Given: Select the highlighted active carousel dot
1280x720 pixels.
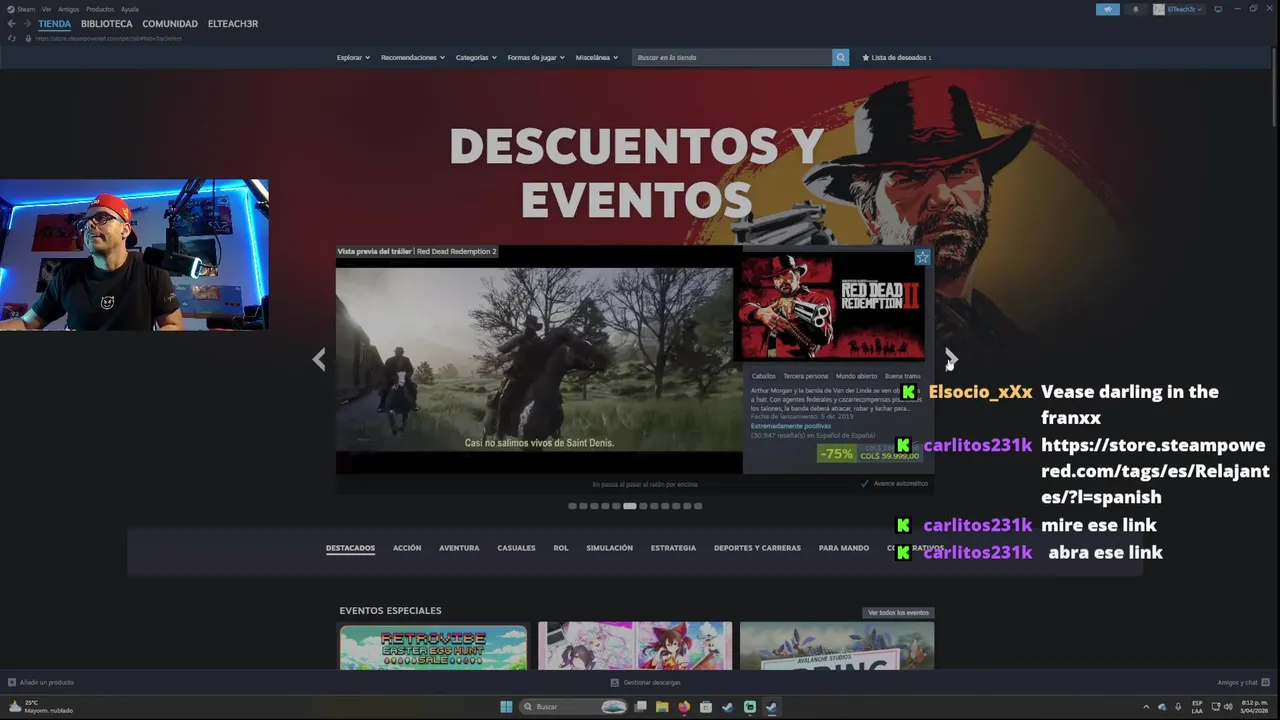Looking at the screenshot, I should click(x=629, y=506).
